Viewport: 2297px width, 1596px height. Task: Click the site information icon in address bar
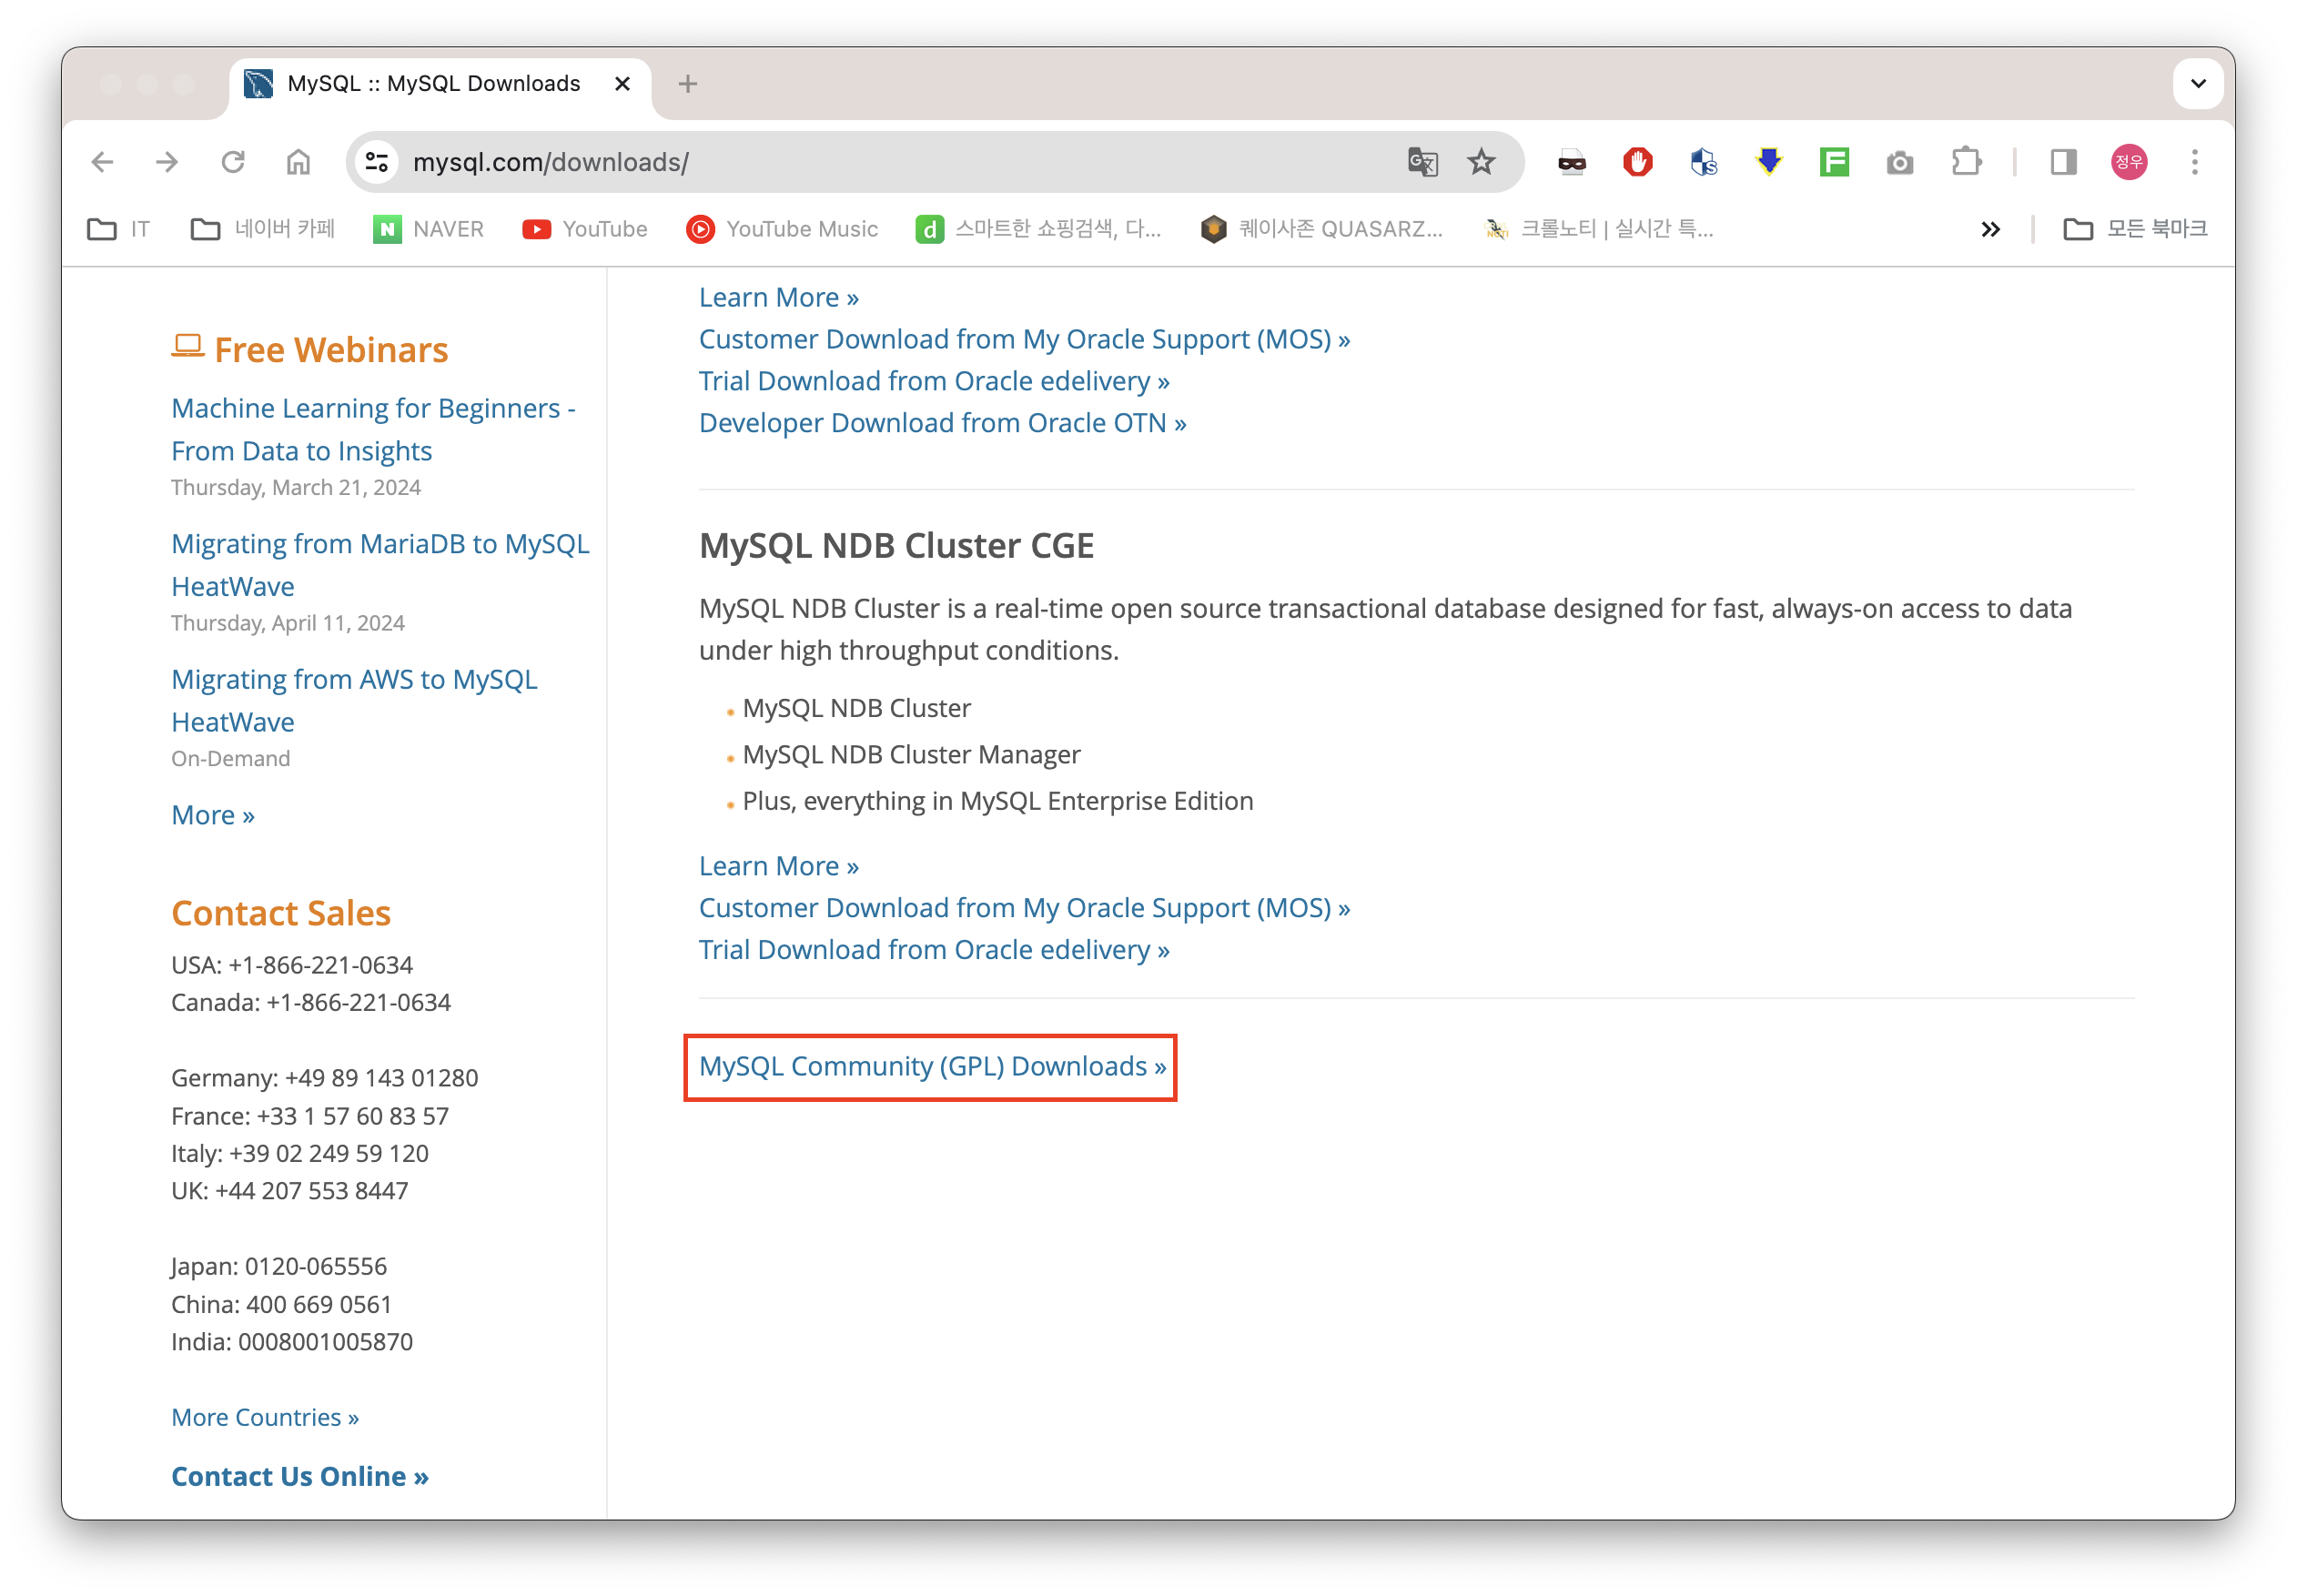(x=377, y=162)
